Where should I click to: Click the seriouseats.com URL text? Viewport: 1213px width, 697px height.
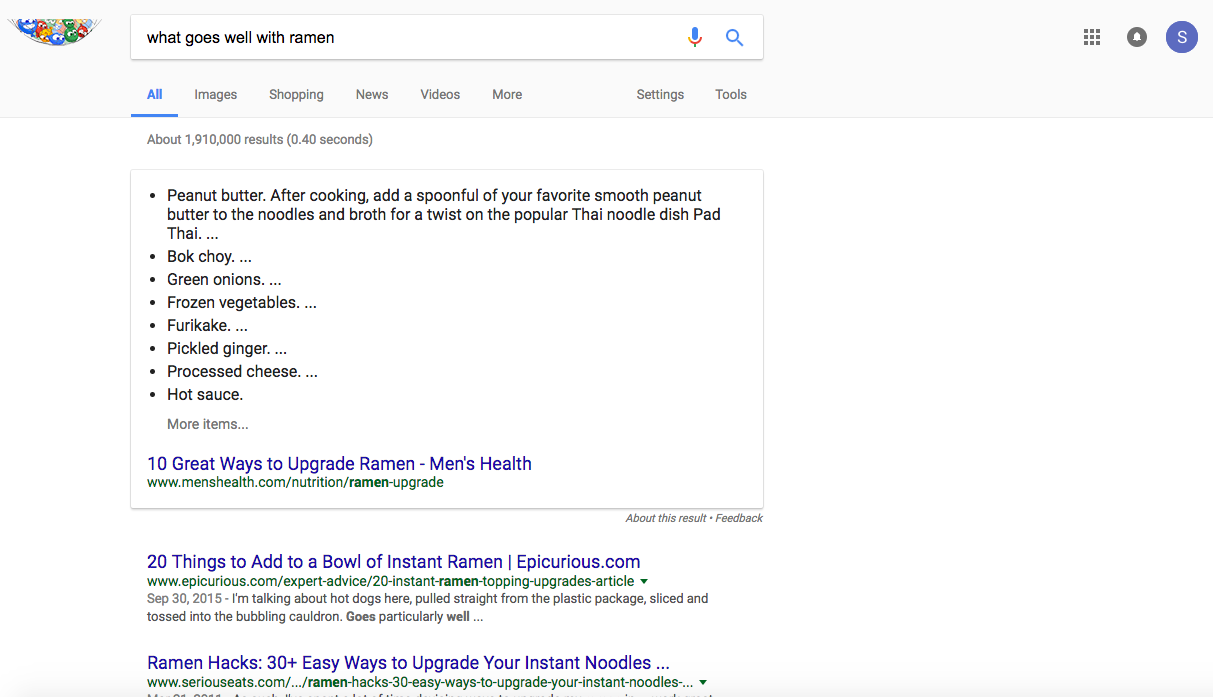point(420,682)
